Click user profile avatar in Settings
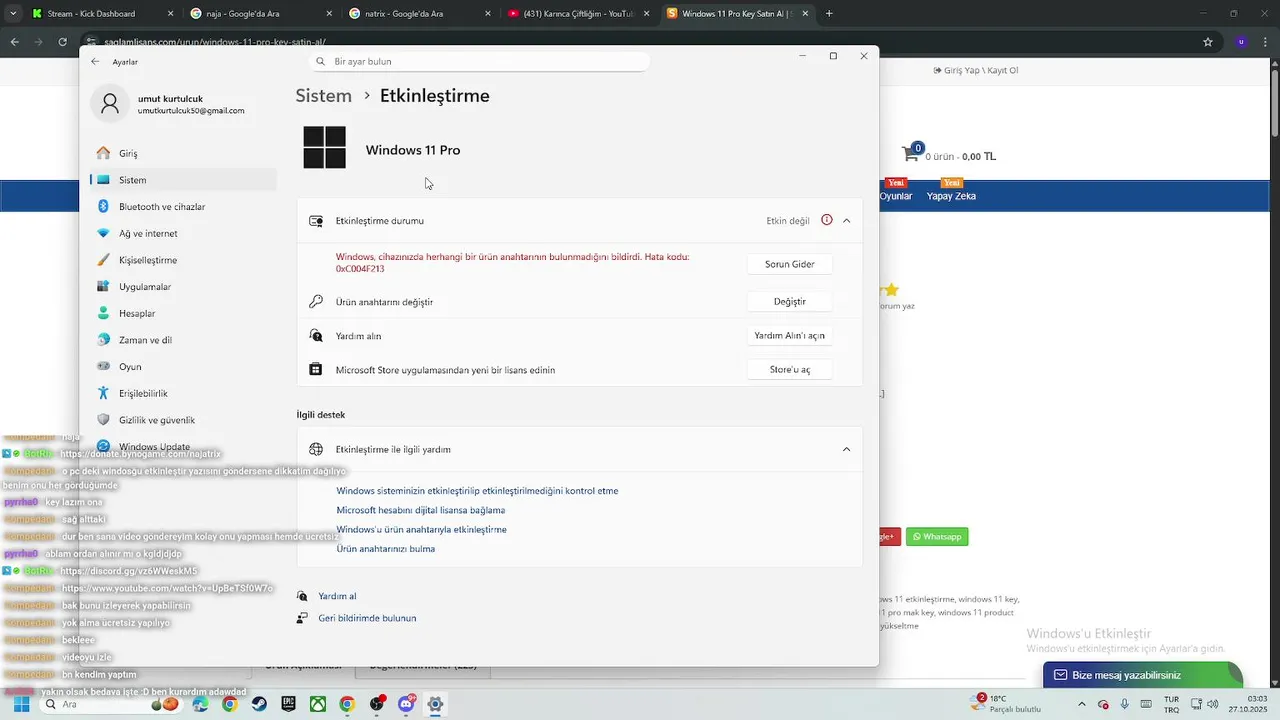The image size is (1280, 720). click(110, 103)
